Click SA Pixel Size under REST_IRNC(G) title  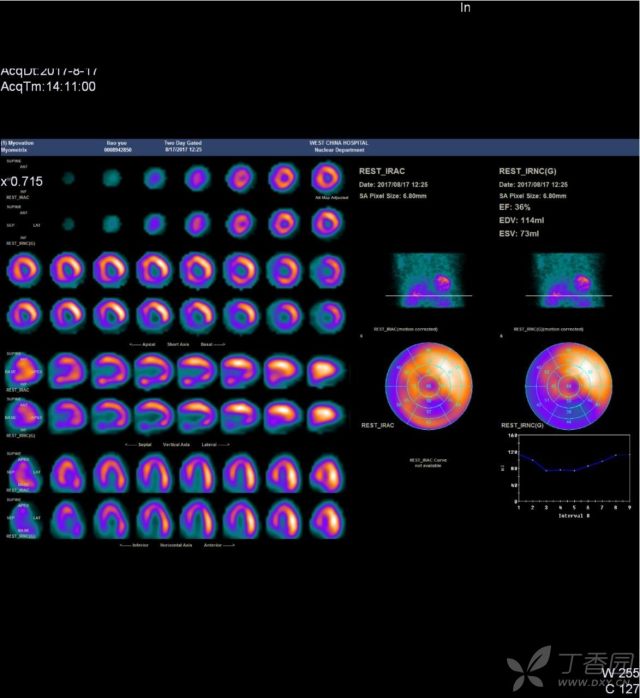pos(533,196)
